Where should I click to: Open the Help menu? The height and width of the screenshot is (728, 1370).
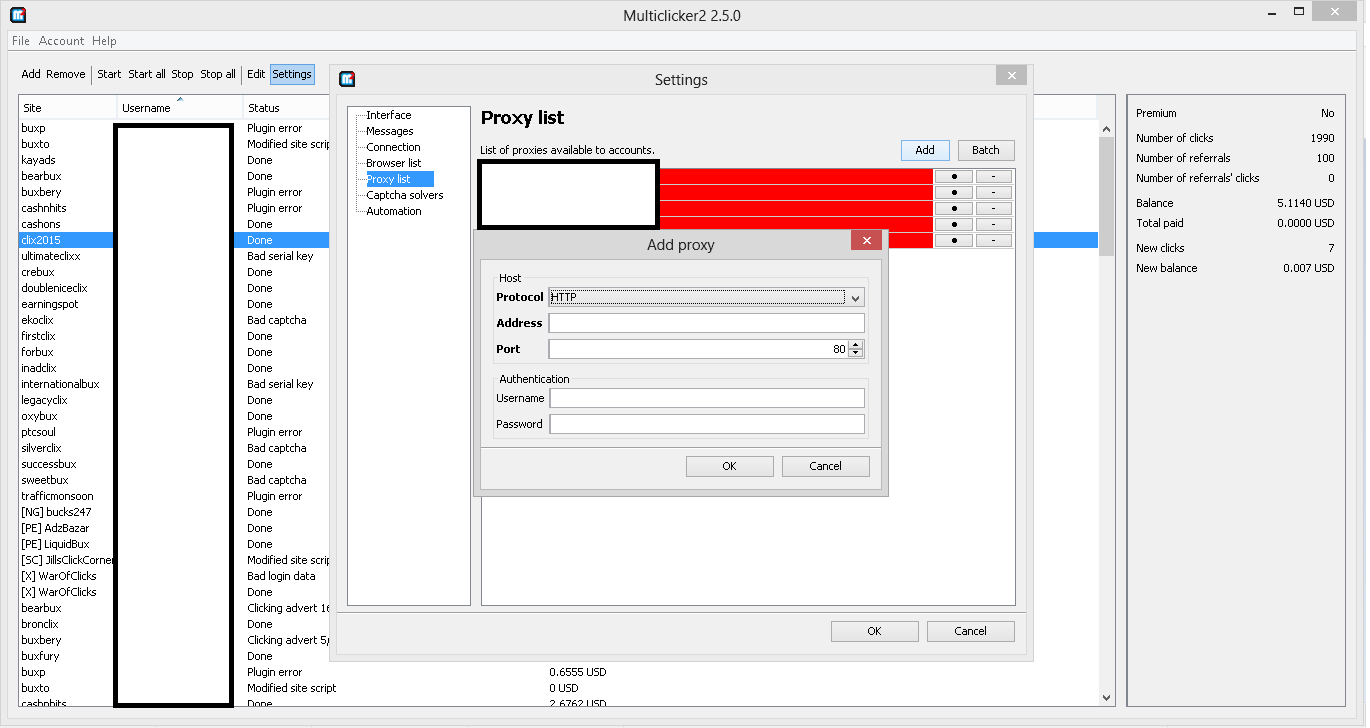pos(103,41)
